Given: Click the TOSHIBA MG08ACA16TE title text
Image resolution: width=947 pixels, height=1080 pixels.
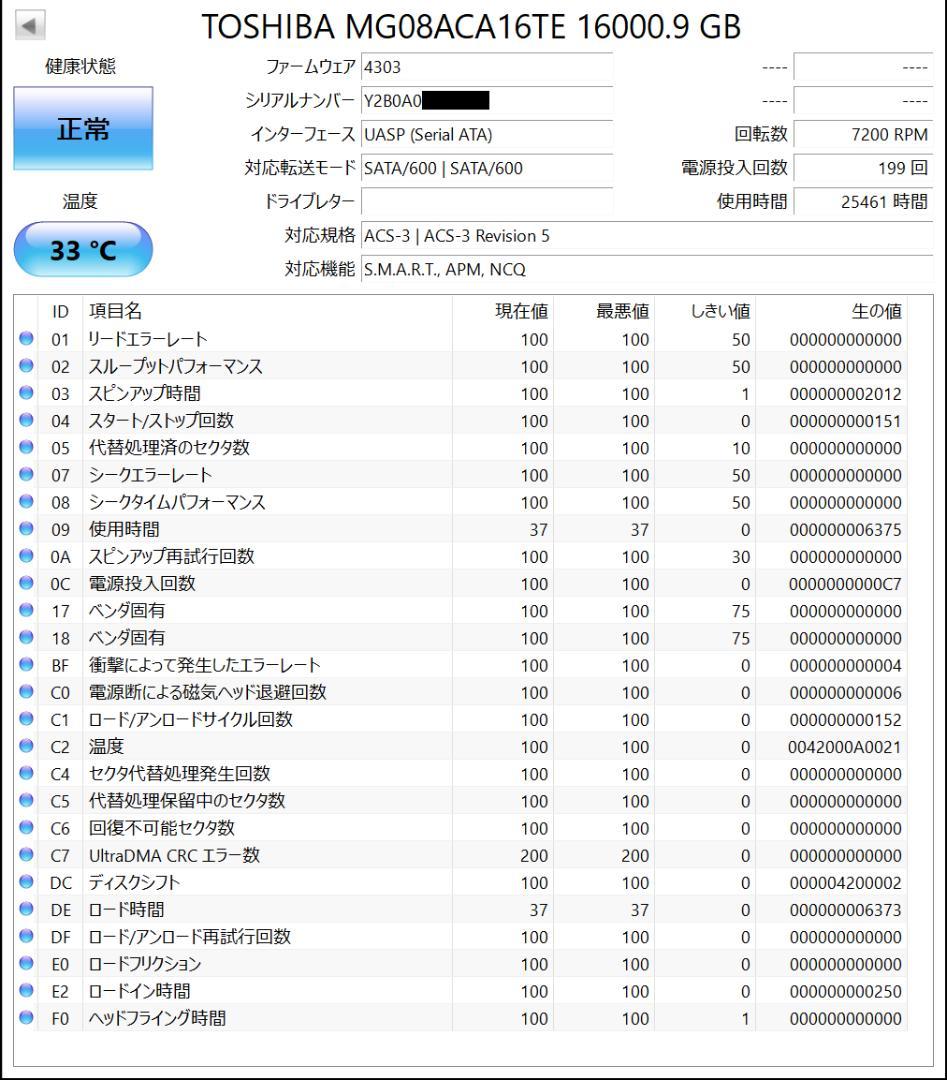Looking at the screenshot, I should (x=470, y=27).
